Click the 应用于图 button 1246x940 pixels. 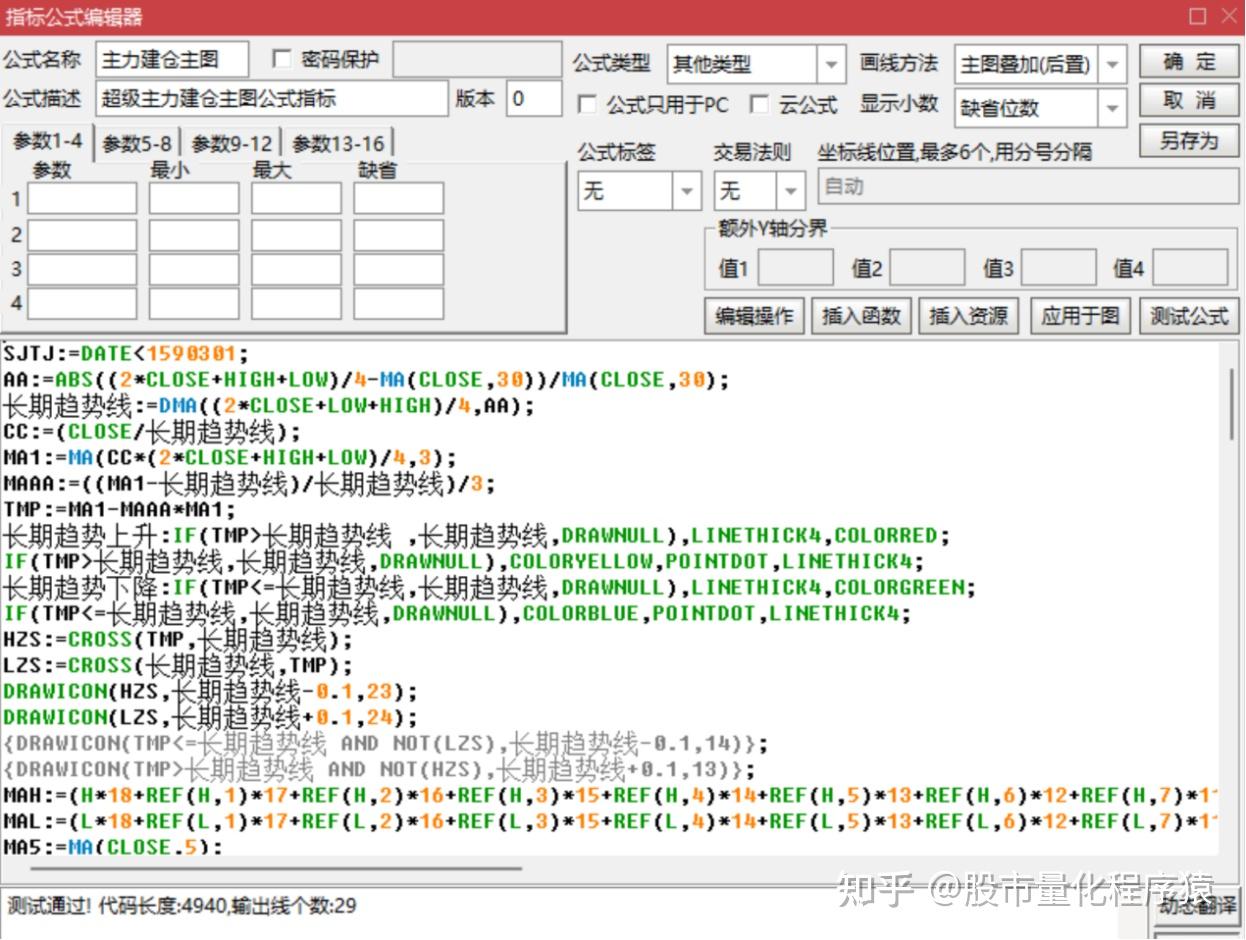click(x=1079, y=316)
